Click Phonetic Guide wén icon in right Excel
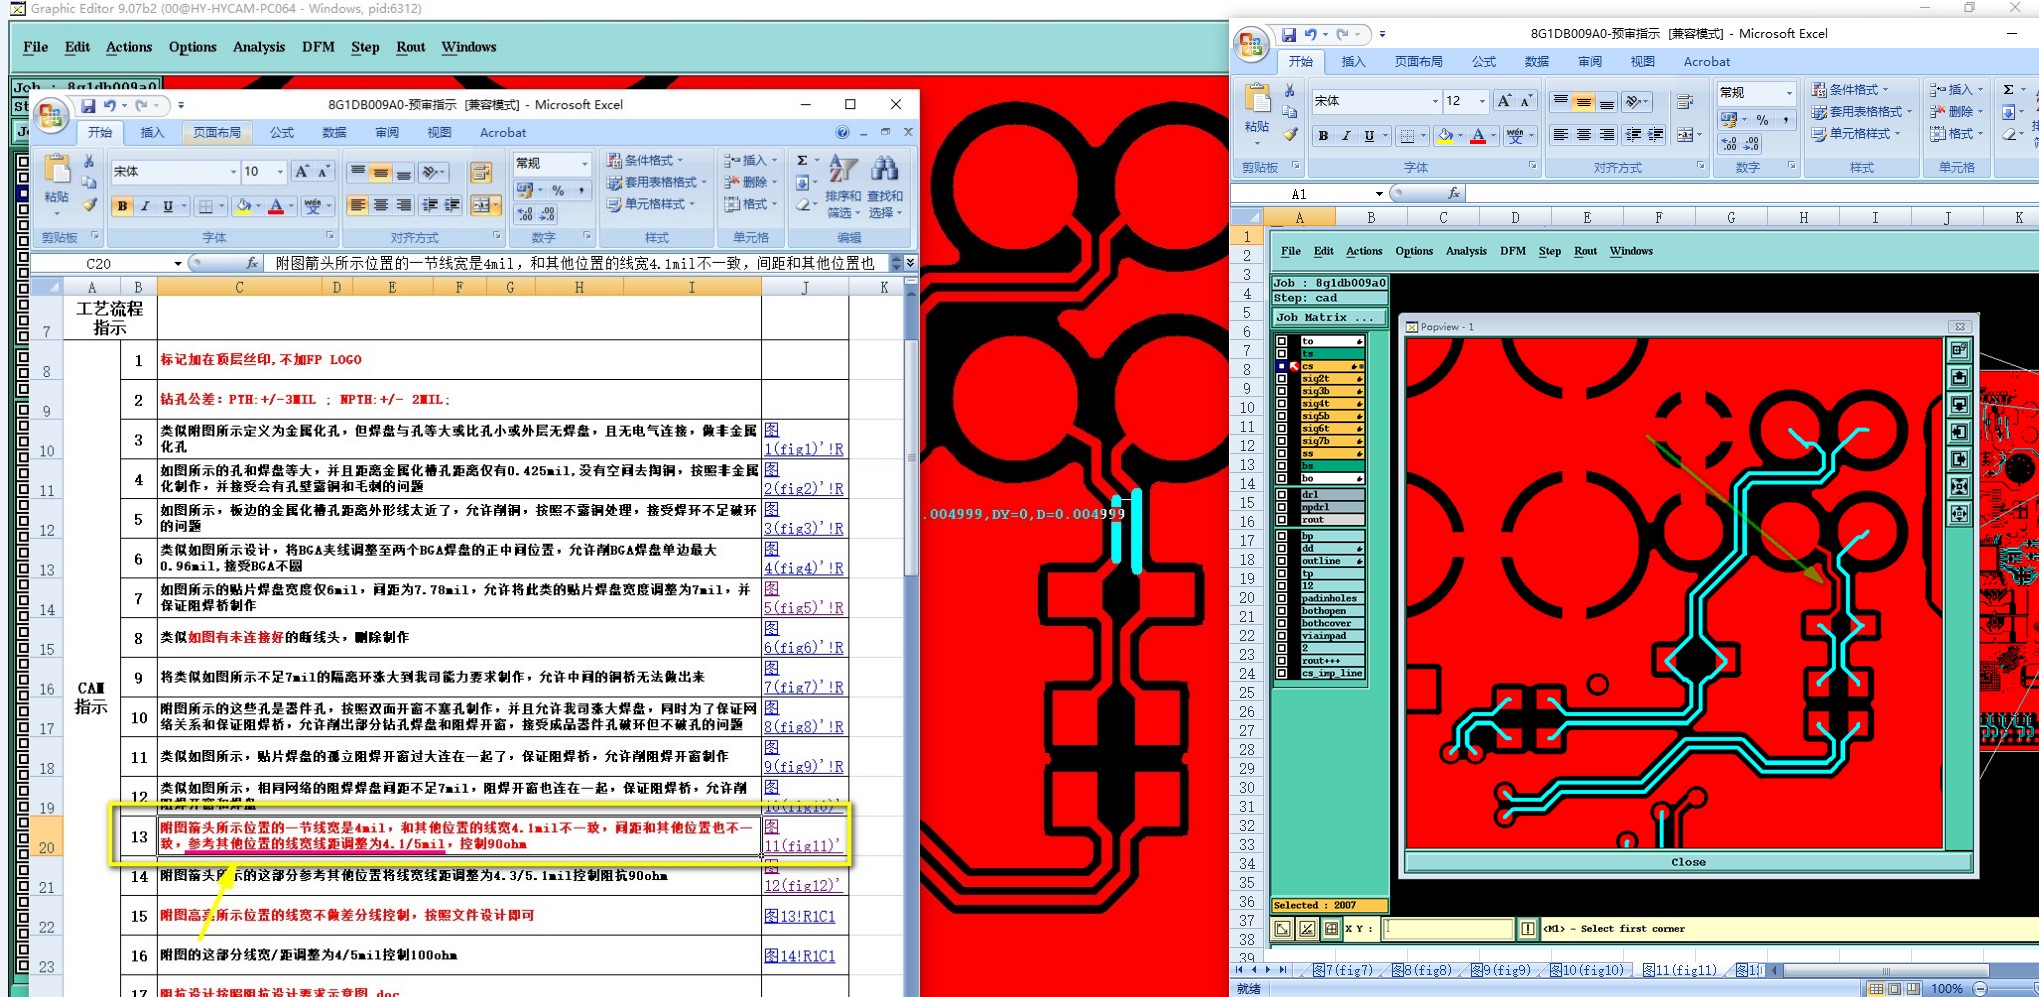Viewport: 2039px width, 997px height. (x=1517, y=136)
